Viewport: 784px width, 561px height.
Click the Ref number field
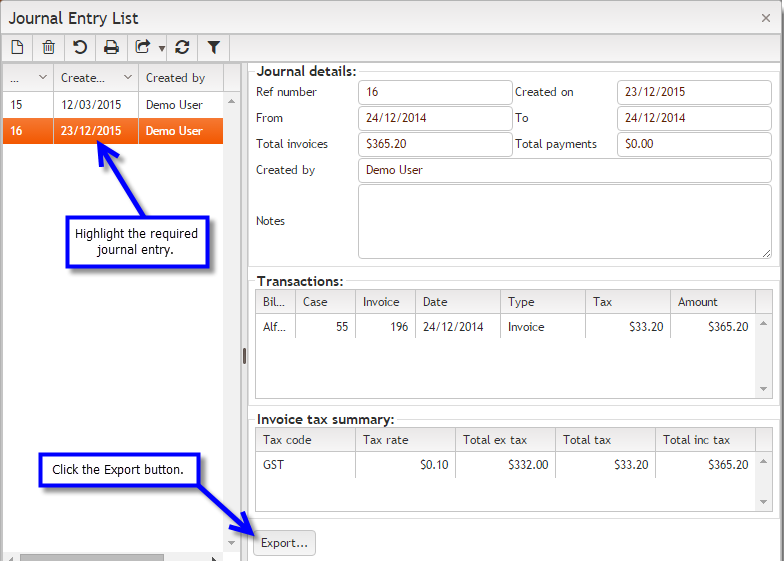(x=435, y=92)
